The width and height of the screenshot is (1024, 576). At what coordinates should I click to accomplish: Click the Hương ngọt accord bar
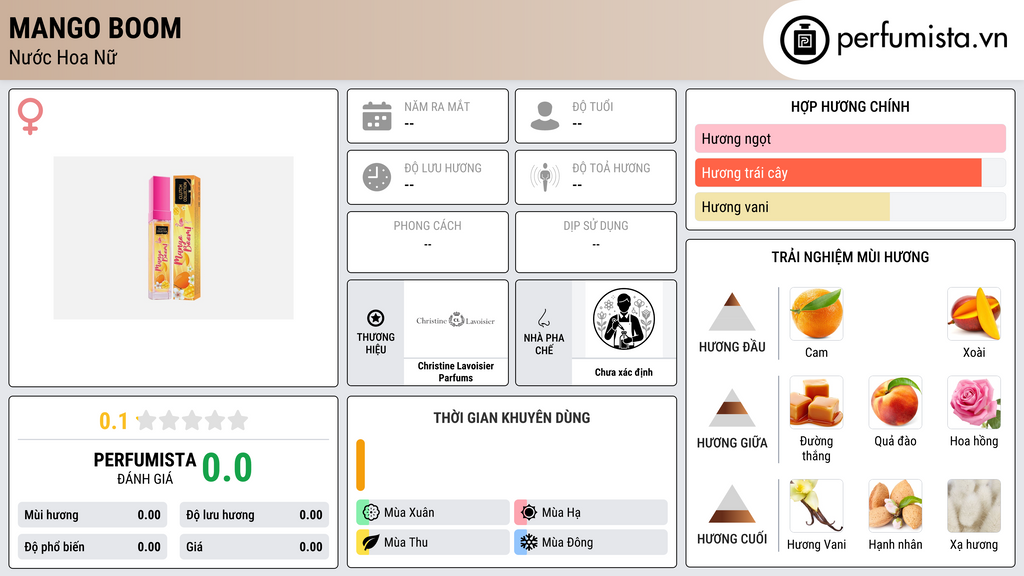point(850,138)
